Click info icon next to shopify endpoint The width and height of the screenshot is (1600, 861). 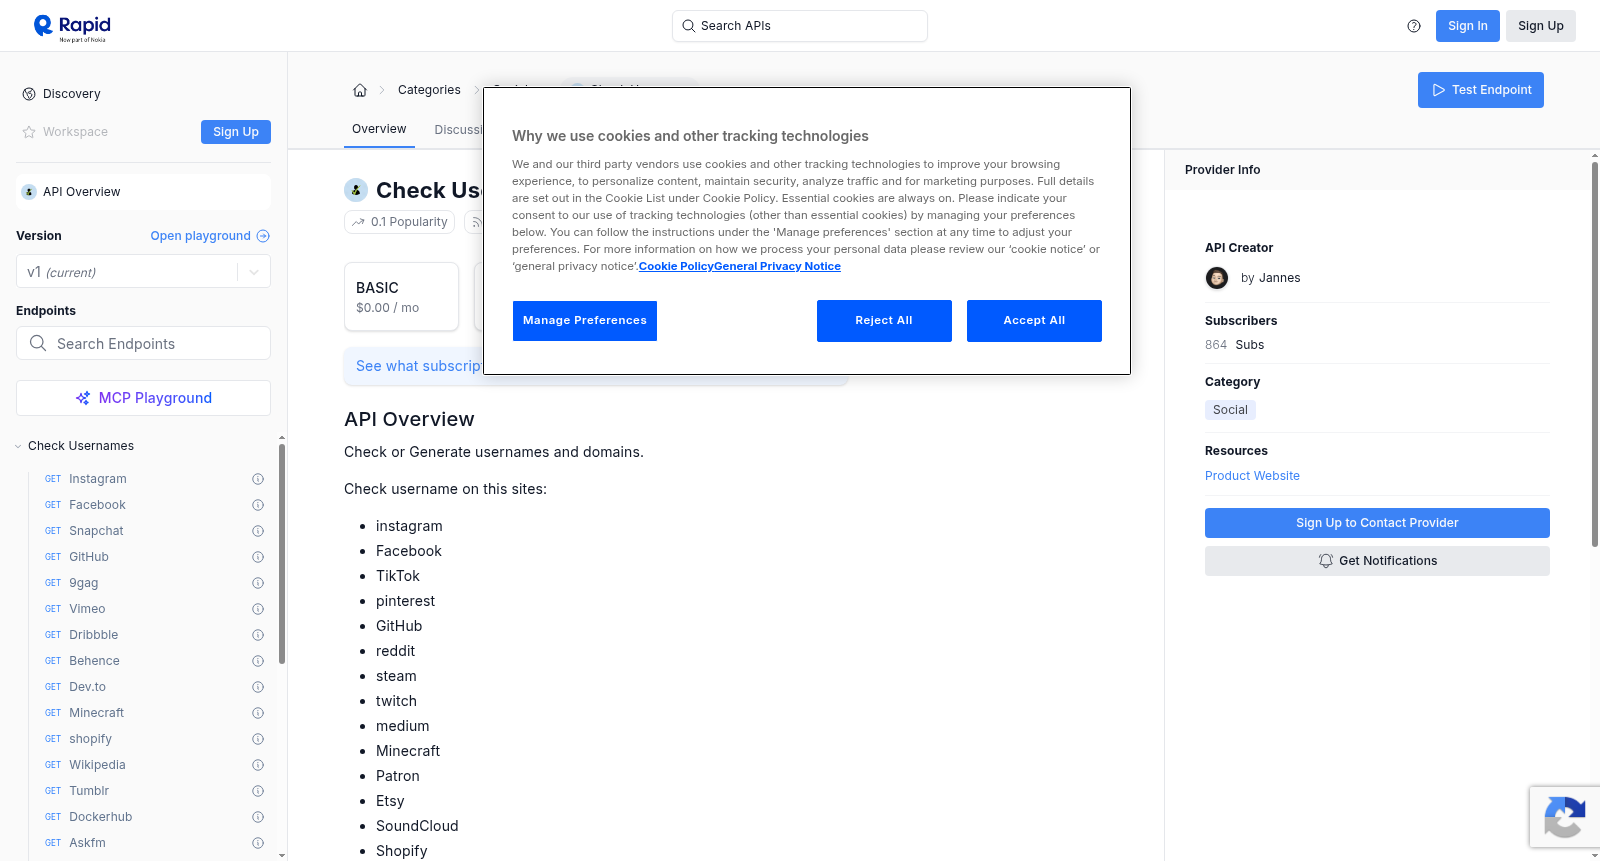point(258,739)
